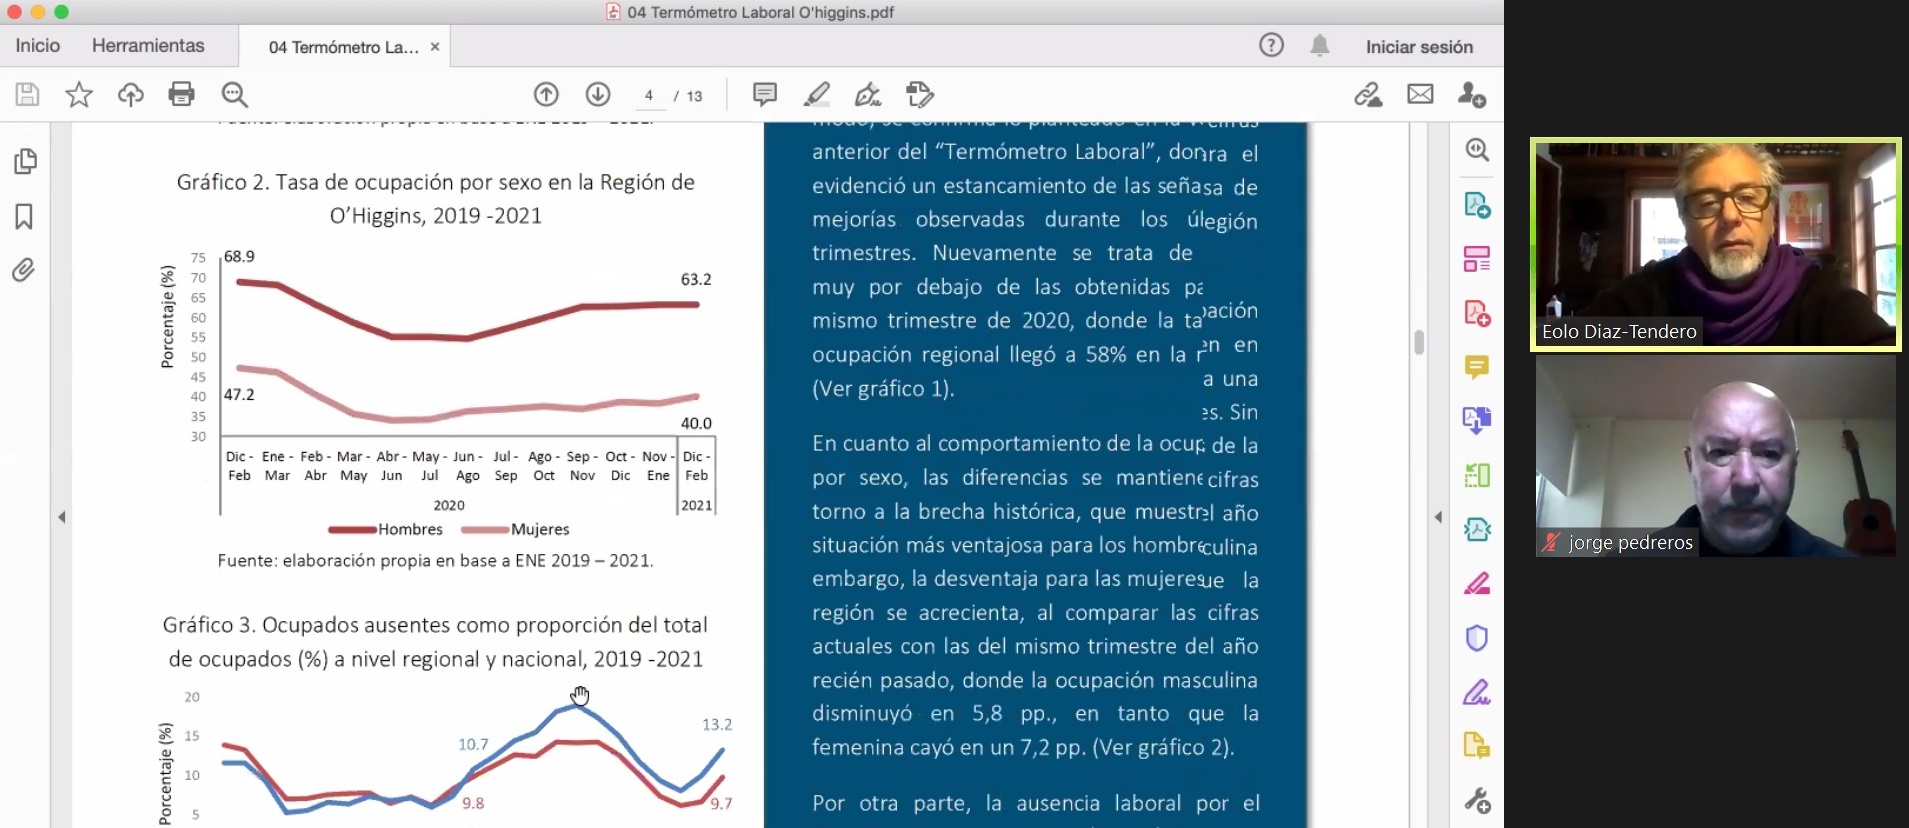Image resolution: width=1909 pixels, height=828 pixels.
Task: Click the vertical document scrollbar handle
Action: pyautogui.click(x=1419, y=342)
